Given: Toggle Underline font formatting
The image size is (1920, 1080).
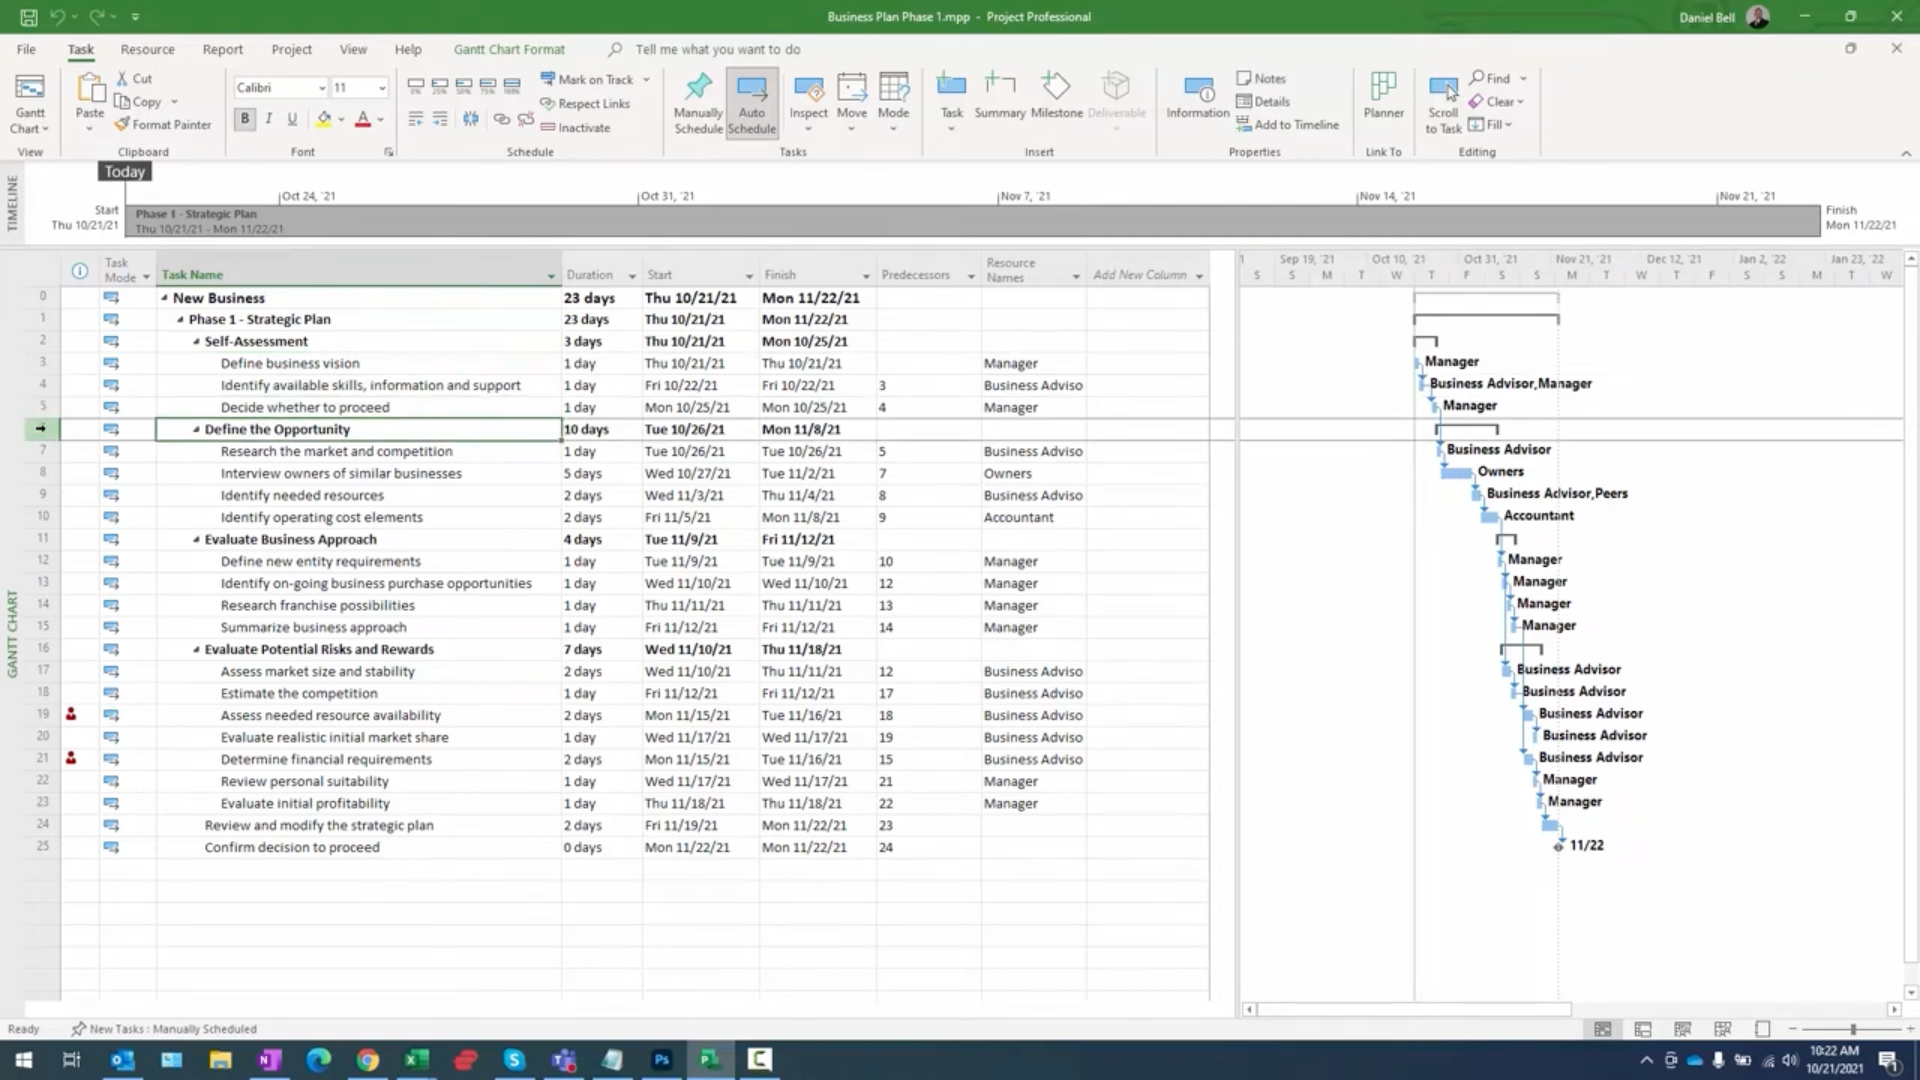Looking at the screenshot, I should point(292,119).
